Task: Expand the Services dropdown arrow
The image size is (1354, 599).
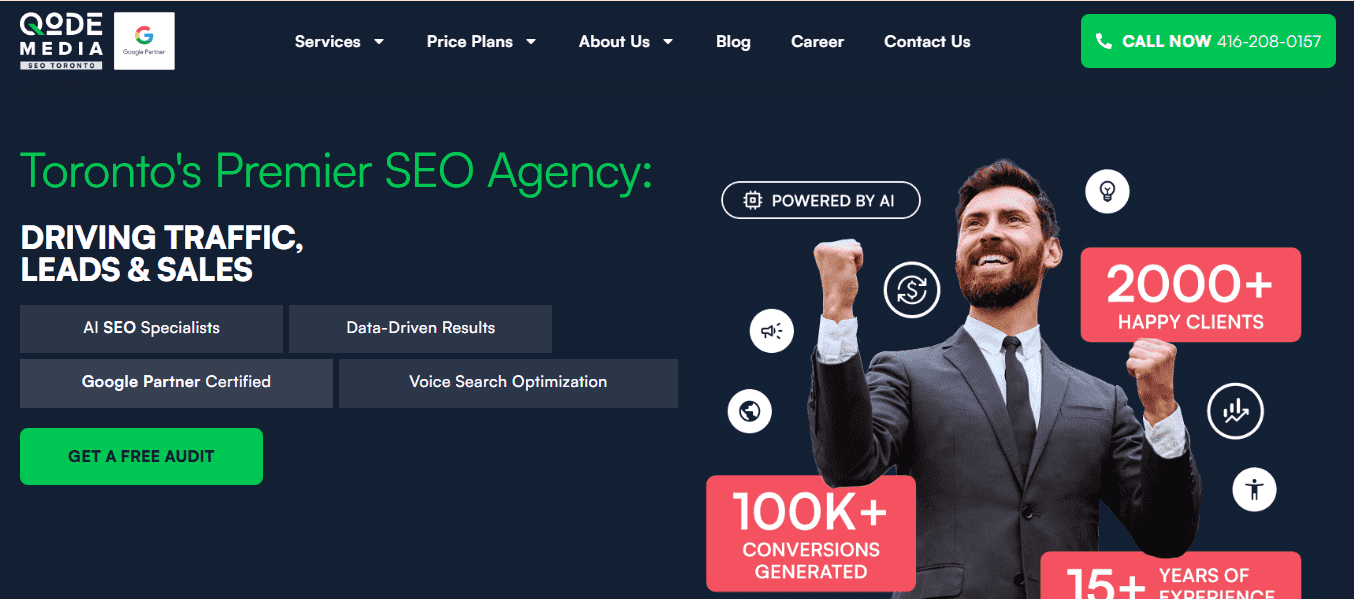Action: pos(379,42)
